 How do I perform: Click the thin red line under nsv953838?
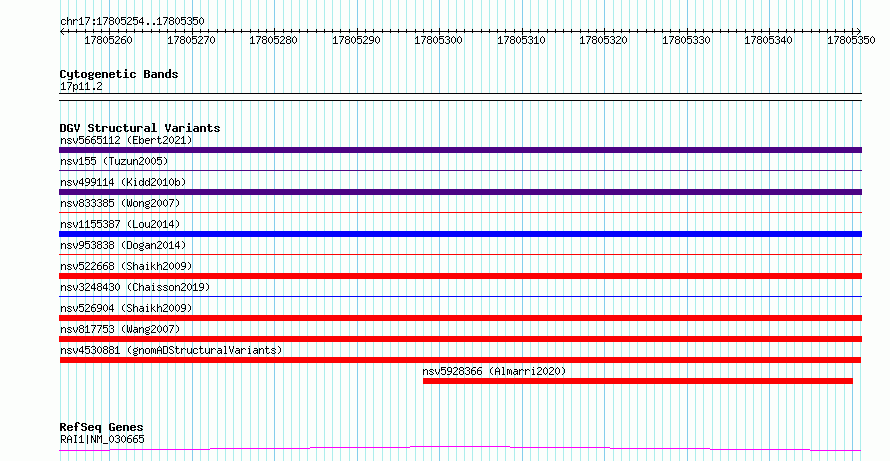pyautogui.click(x=460, y=254)
